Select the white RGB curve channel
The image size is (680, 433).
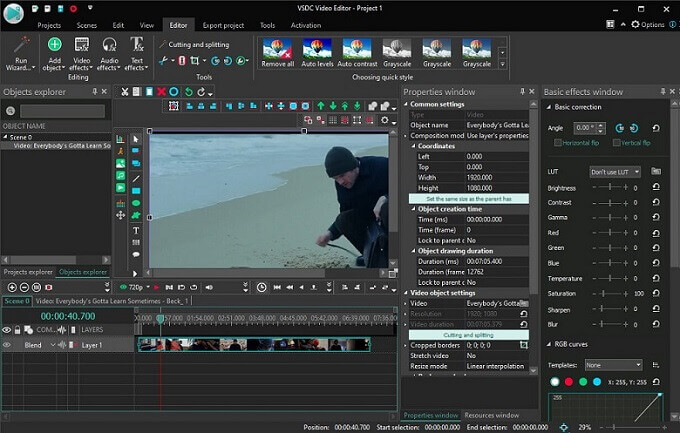click(555, 382)
